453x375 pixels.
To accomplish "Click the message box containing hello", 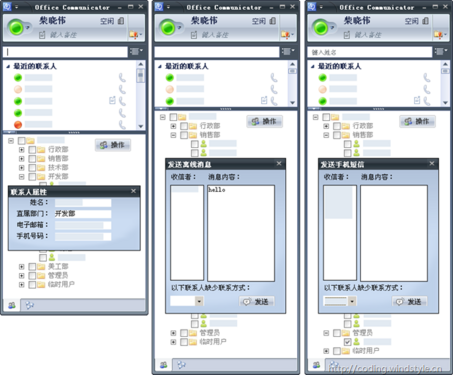I will [x=241, y=233].
